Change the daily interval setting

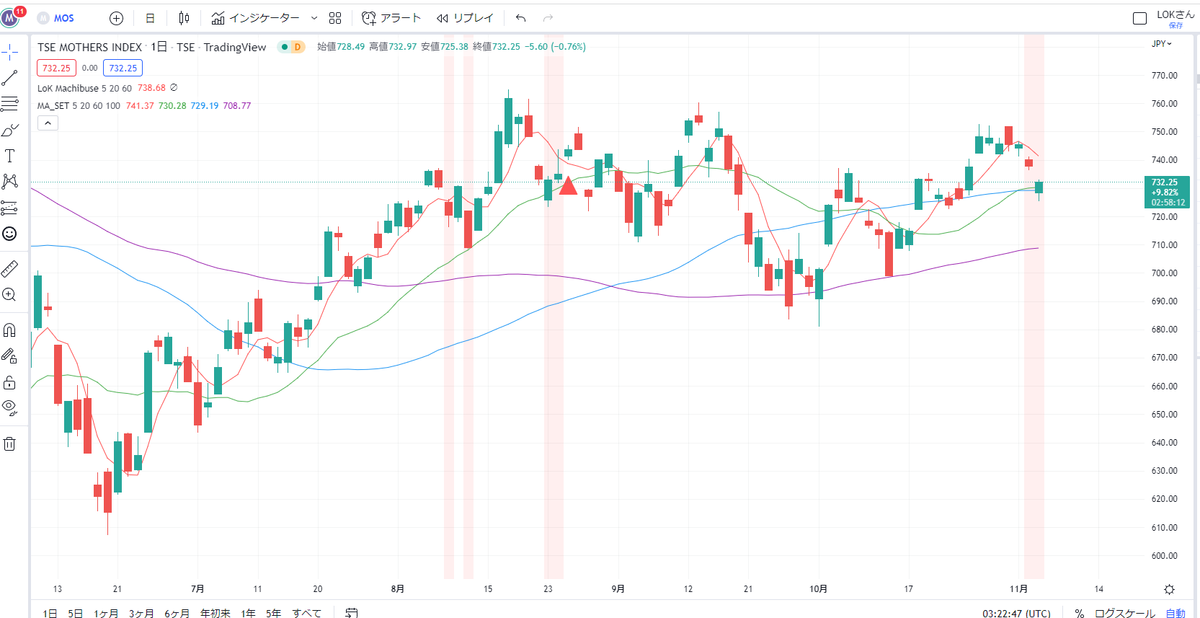150,18
